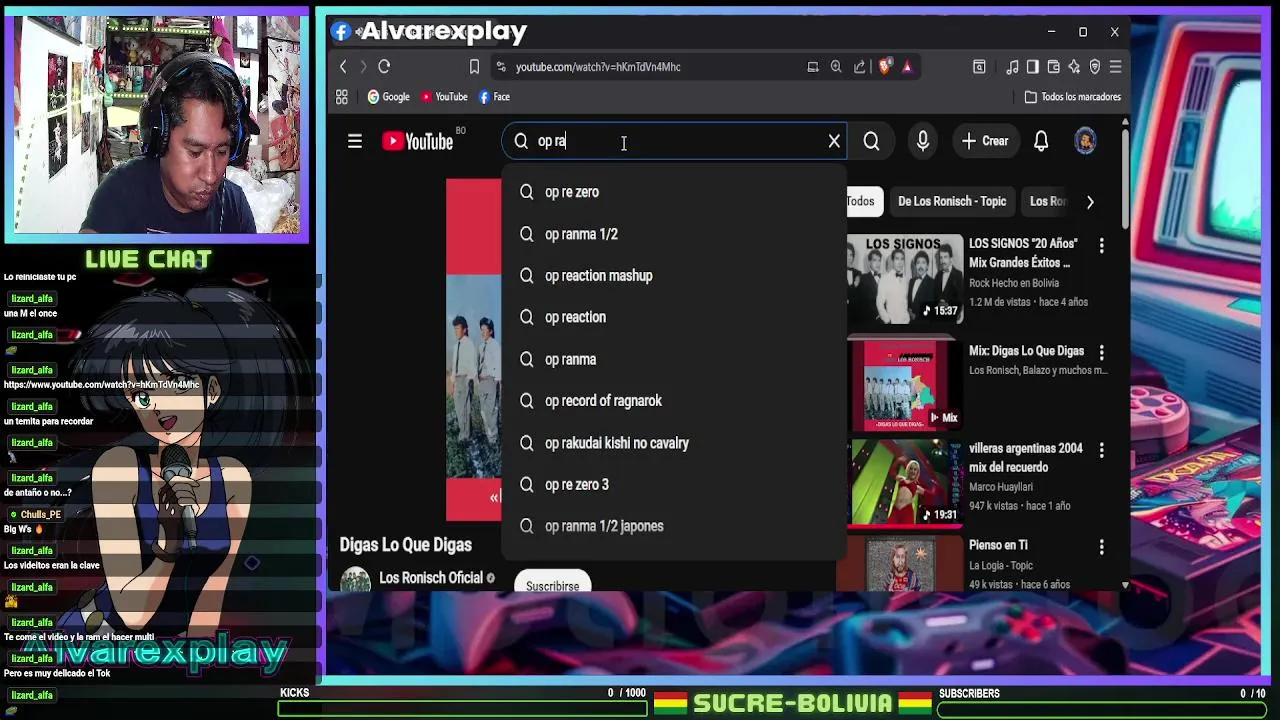This screenshot has width=1280, height=720.
Task: Open Los Ronisch Oficial channel name
Action: pyautogui.click(x=431, y=578)
